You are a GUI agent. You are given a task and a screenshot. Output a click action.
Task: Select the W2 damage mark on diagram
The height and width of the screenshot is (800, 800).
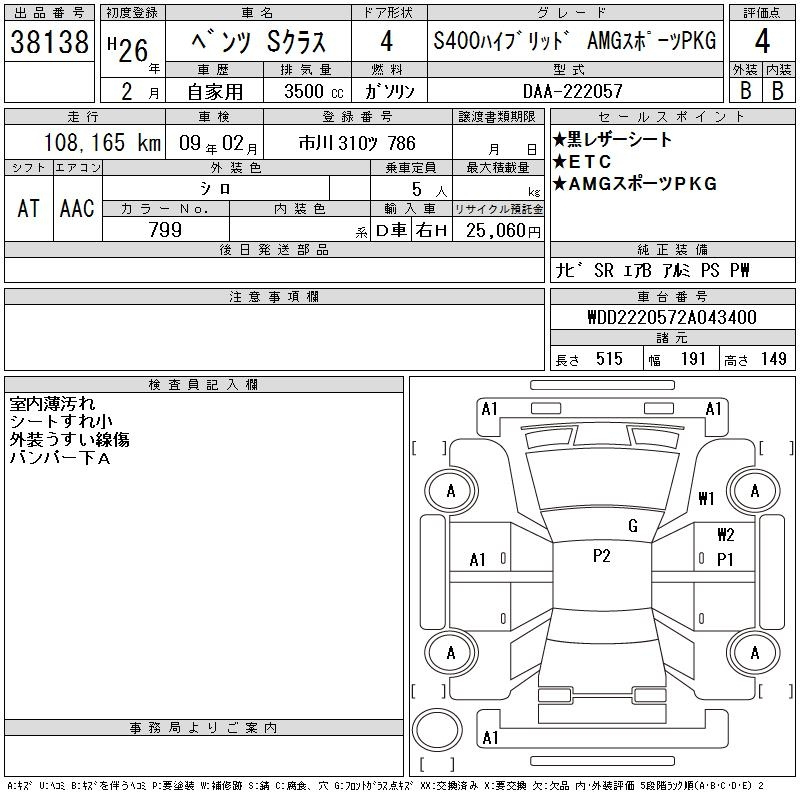click(725, 535)
